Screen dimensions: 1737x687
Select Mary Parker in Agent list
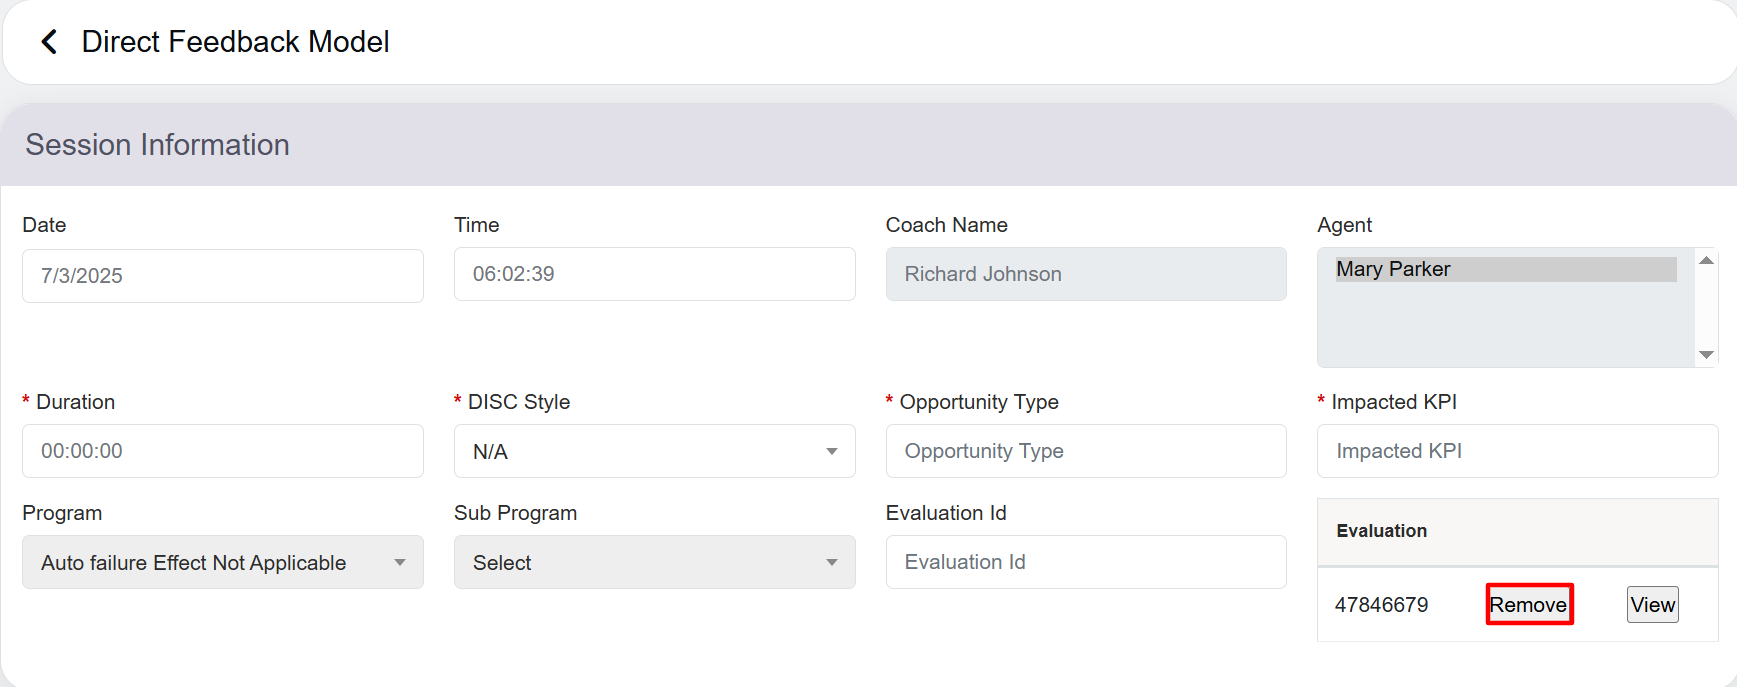[1505, 269]
